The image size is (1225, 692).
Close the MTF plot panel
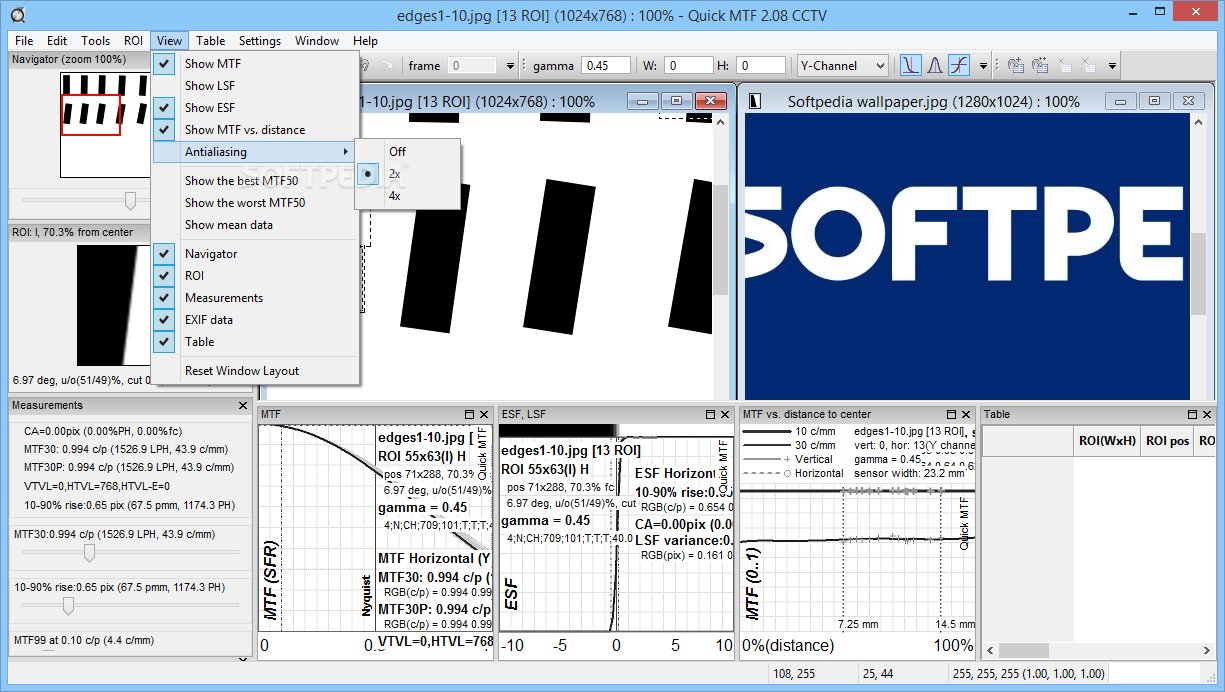tap(485, 414)
